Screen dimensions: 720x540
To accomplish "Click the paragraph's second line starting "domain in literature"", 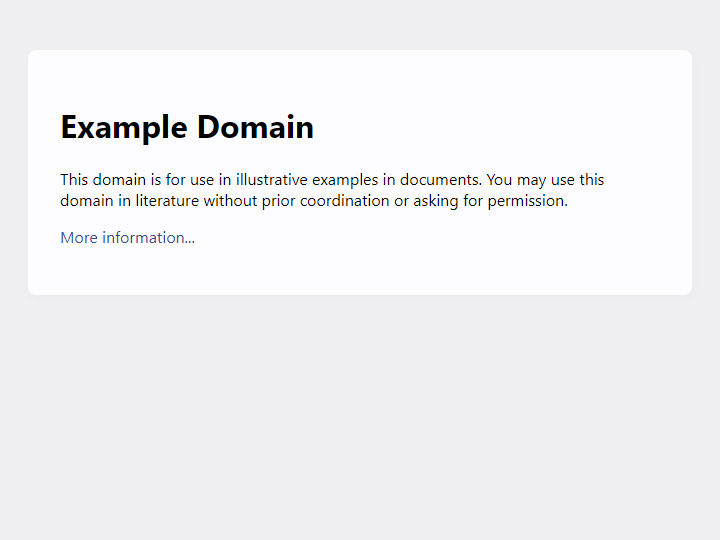I will 313,201.
